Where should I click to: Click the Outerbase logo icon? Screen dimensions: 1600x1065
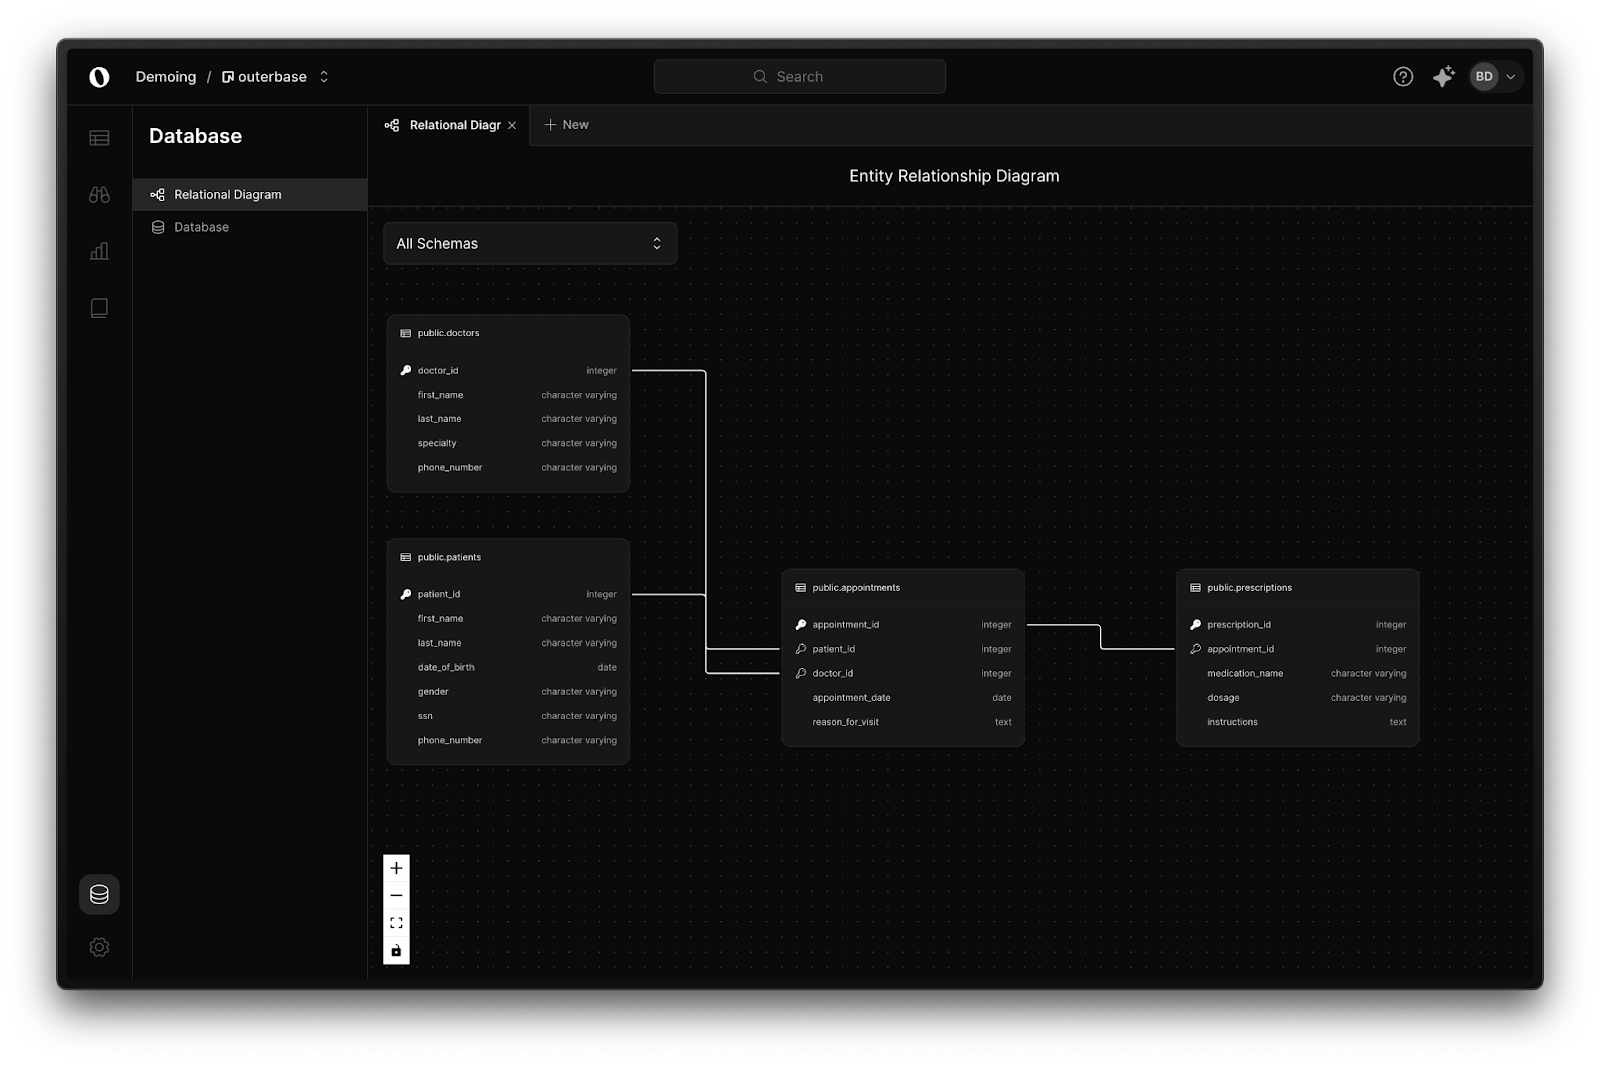(99, 77)
